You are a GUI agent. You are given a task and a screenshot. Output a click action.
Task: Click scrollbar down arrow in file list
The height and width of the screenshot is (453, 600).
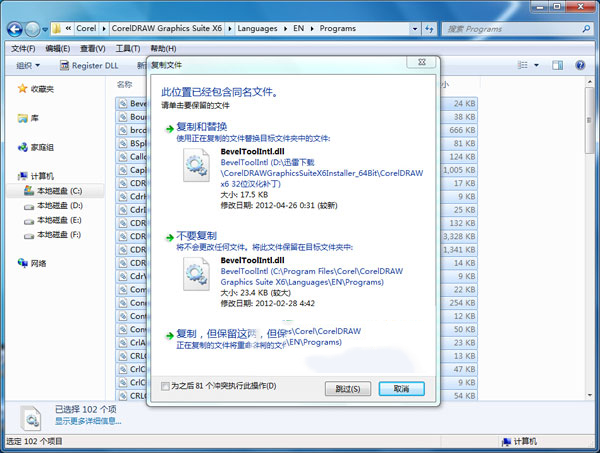[x=589, y=395]
